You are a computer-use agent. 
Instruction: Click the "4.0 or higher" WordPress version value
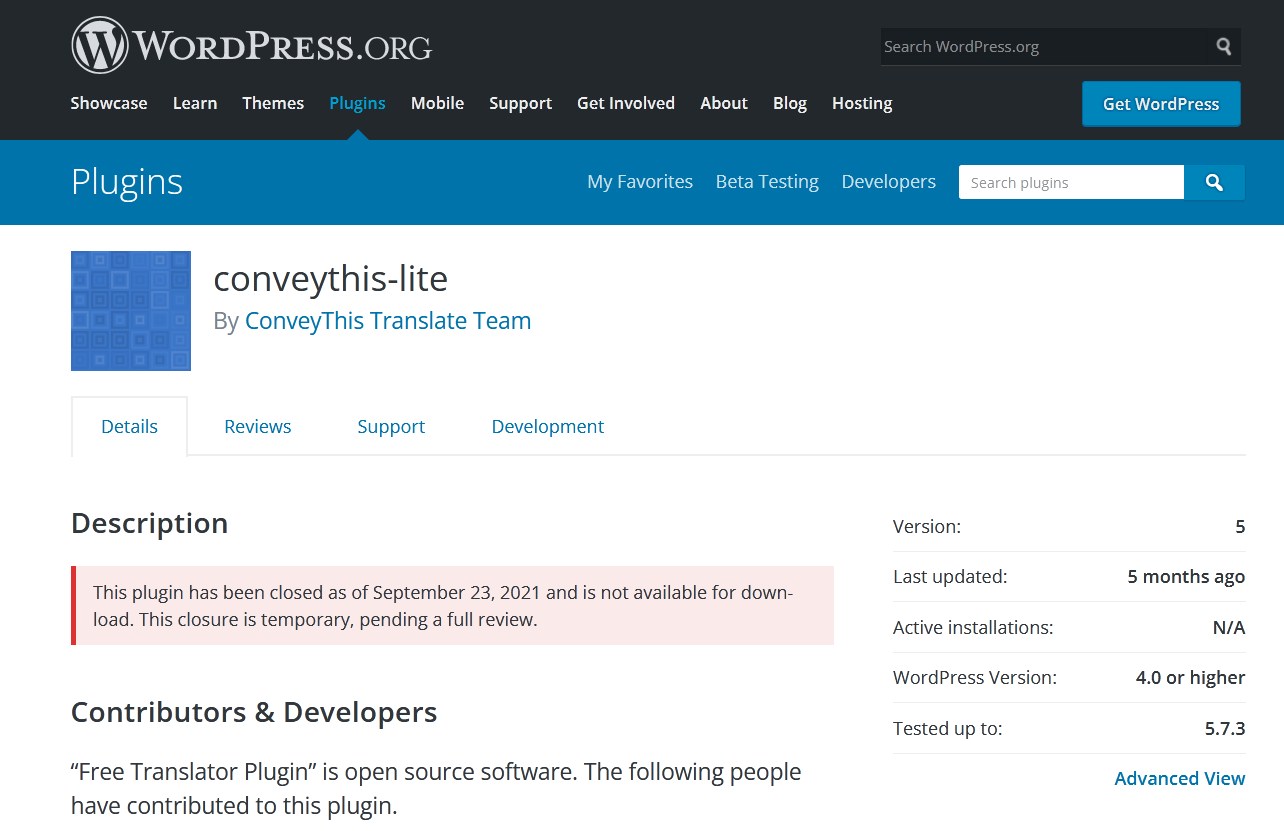tap(1191, 677)
